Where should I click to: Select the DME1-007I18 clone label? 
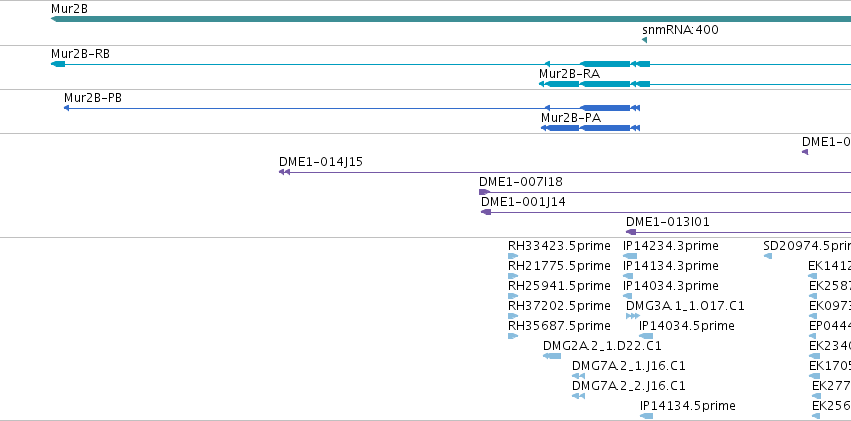coord(520,182)
